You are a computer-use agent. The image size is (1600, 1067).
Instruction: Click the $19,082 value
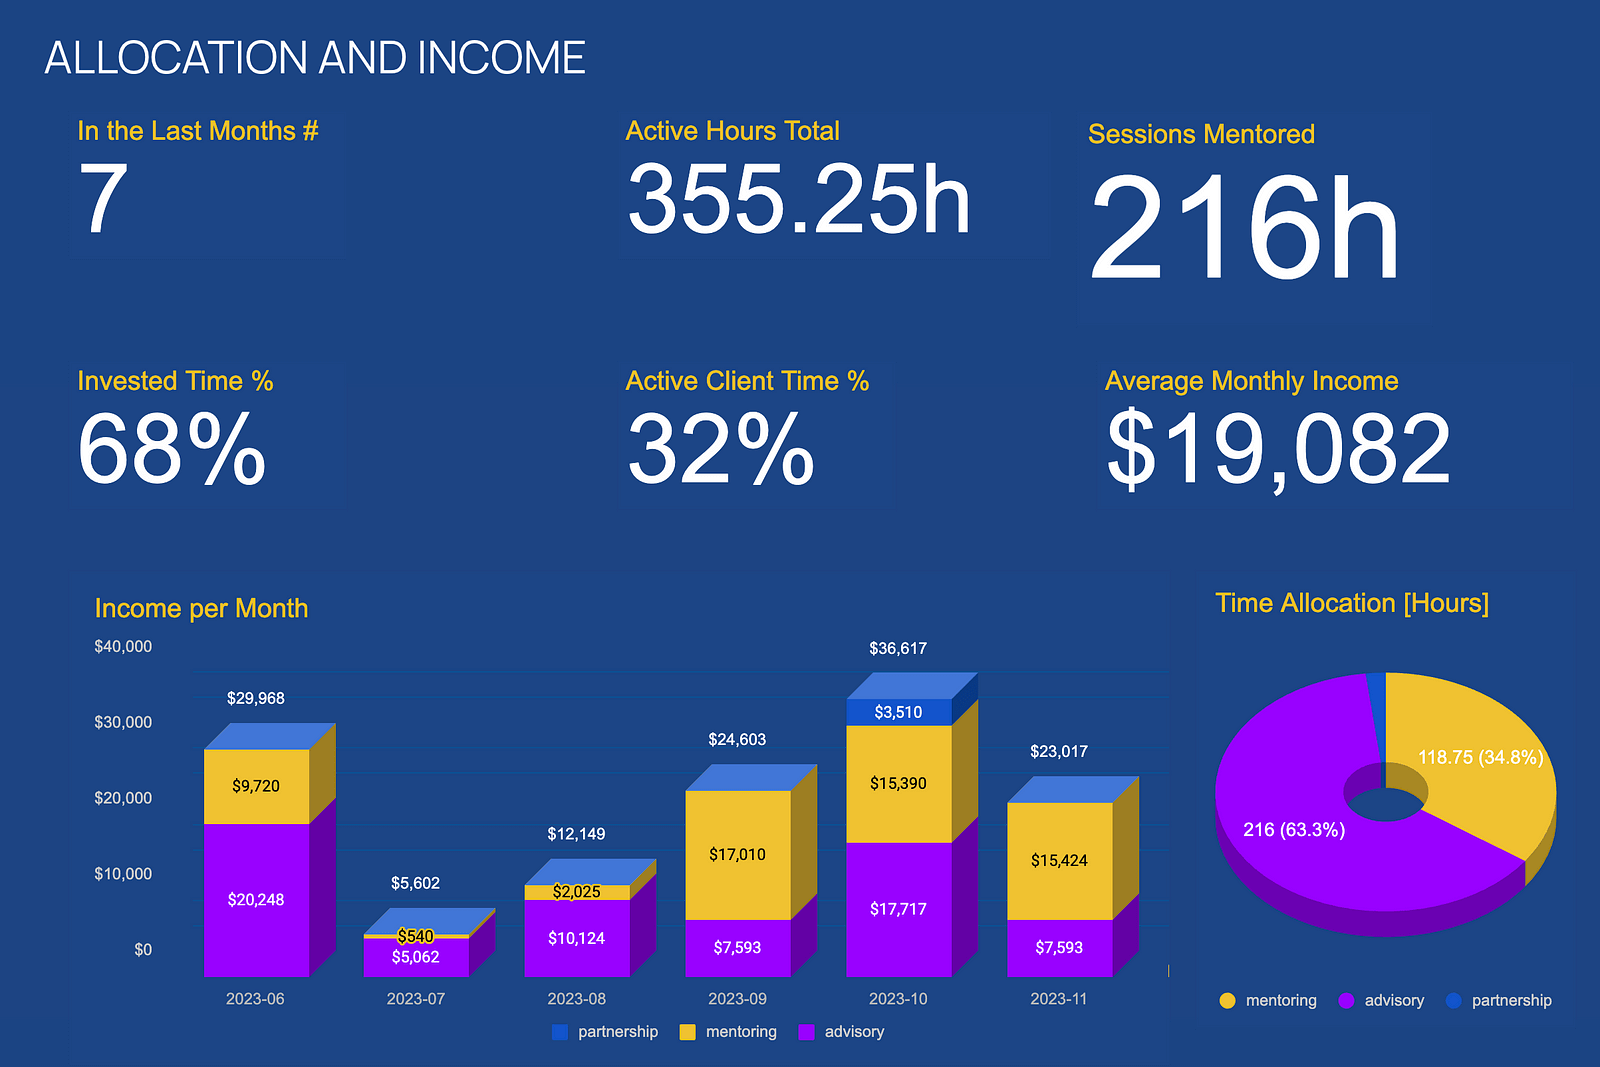(x=1279, y=450)
